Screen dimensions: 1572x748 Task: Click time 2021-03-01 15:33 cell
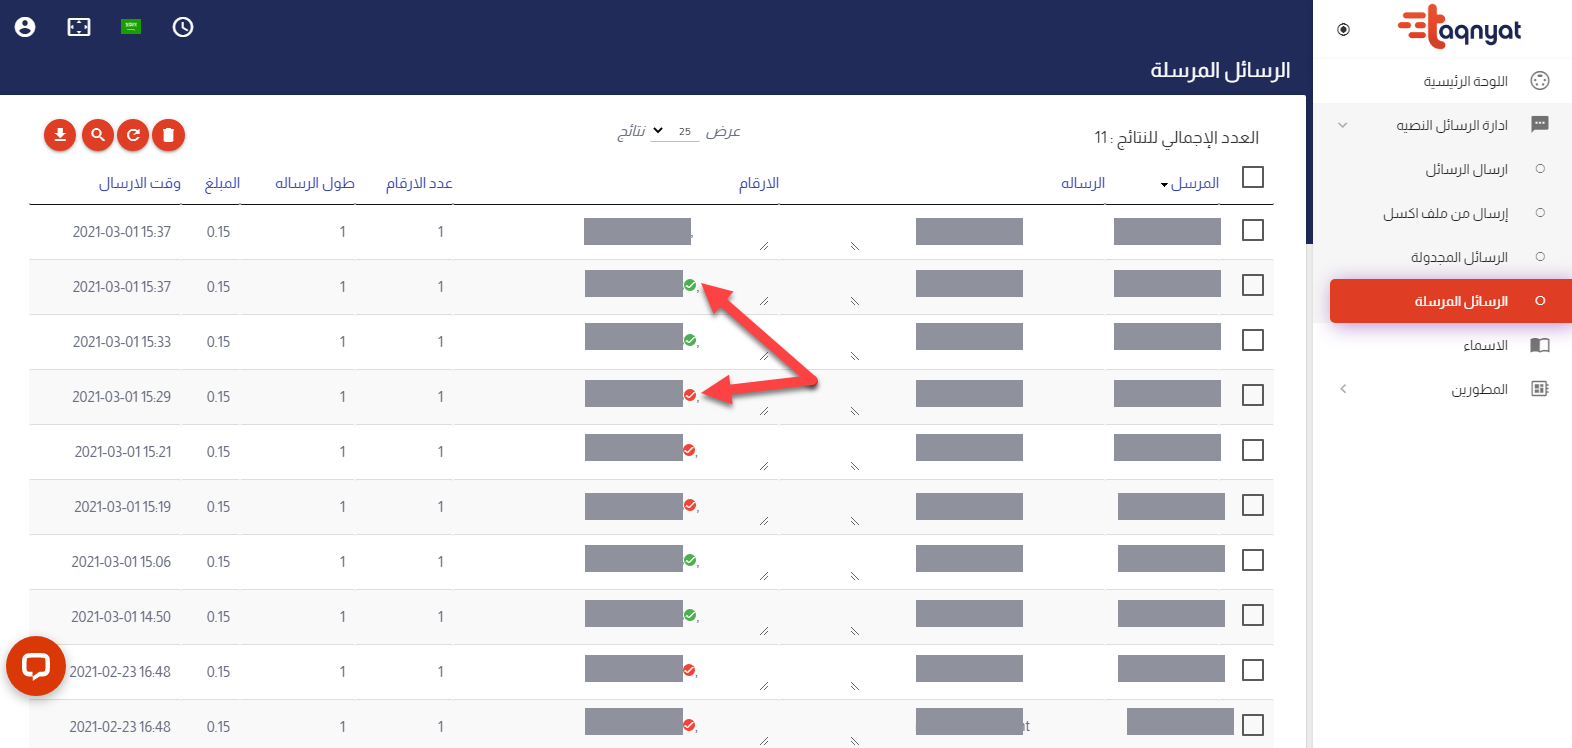(122, 342)
